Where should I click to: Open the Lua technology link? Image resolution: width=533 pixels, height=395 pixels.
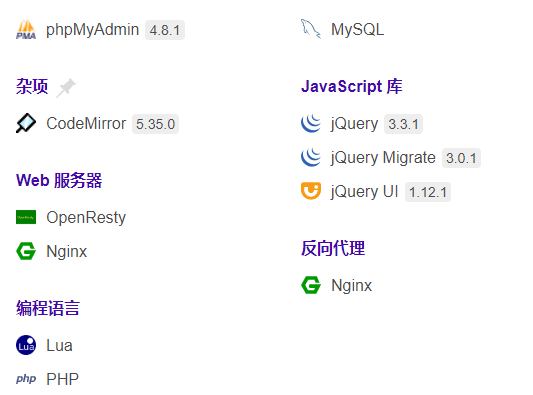point(59,345)
